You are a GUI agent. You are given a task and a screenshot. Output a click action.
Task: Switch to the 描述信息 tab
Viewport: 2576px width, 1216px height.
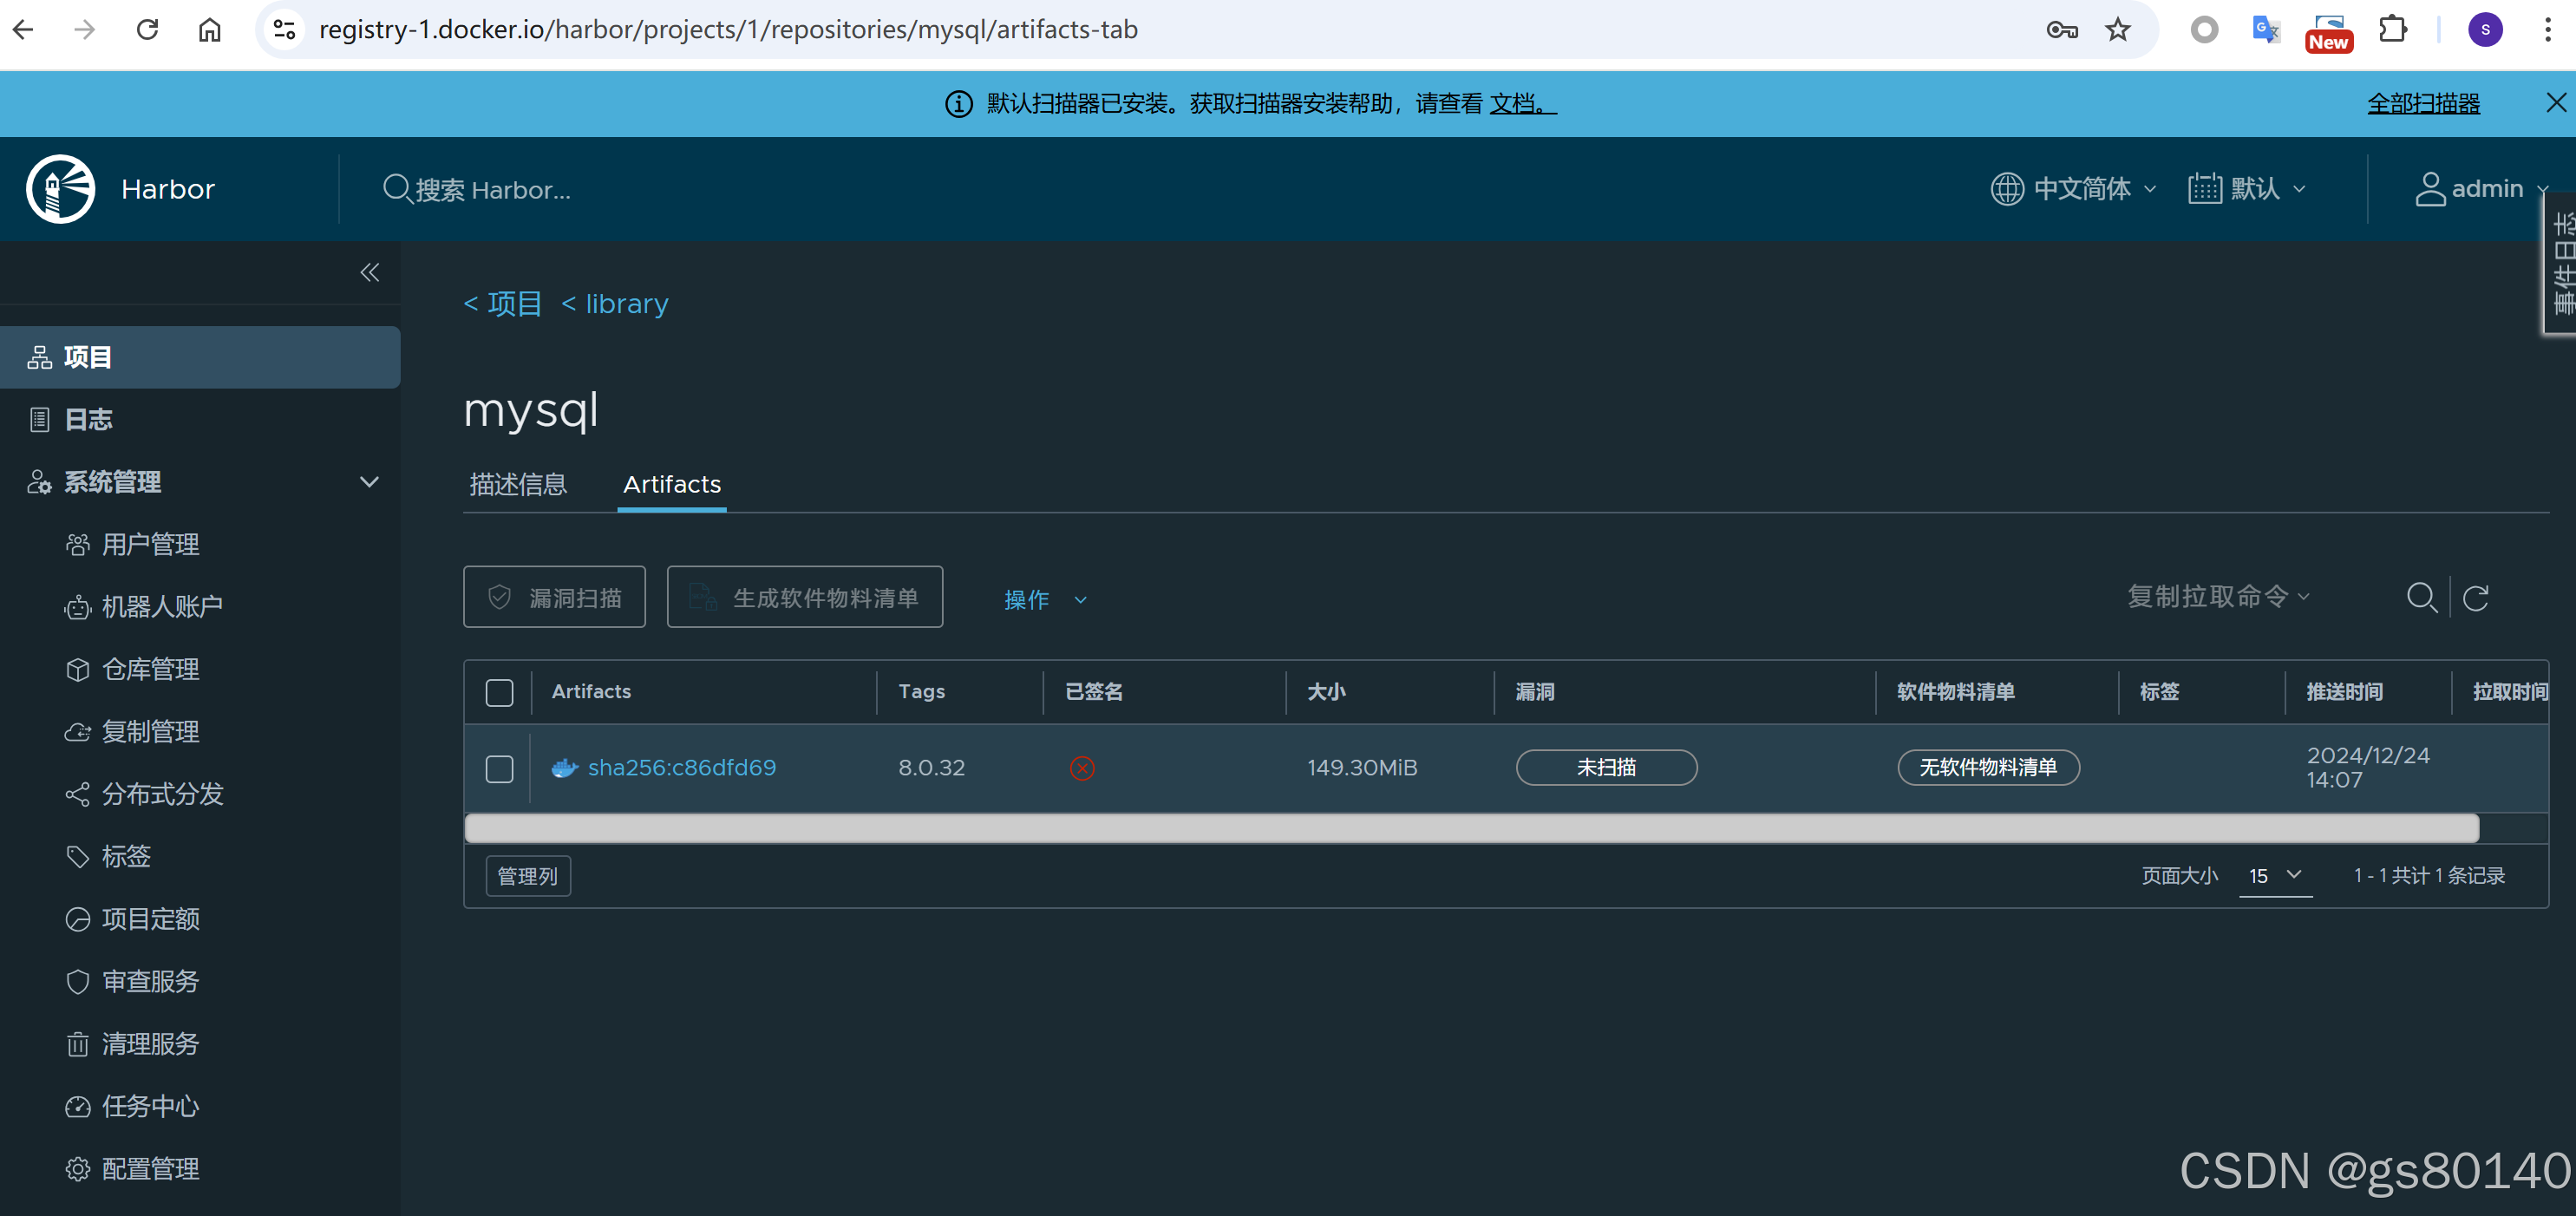click(x=518, y=485)
